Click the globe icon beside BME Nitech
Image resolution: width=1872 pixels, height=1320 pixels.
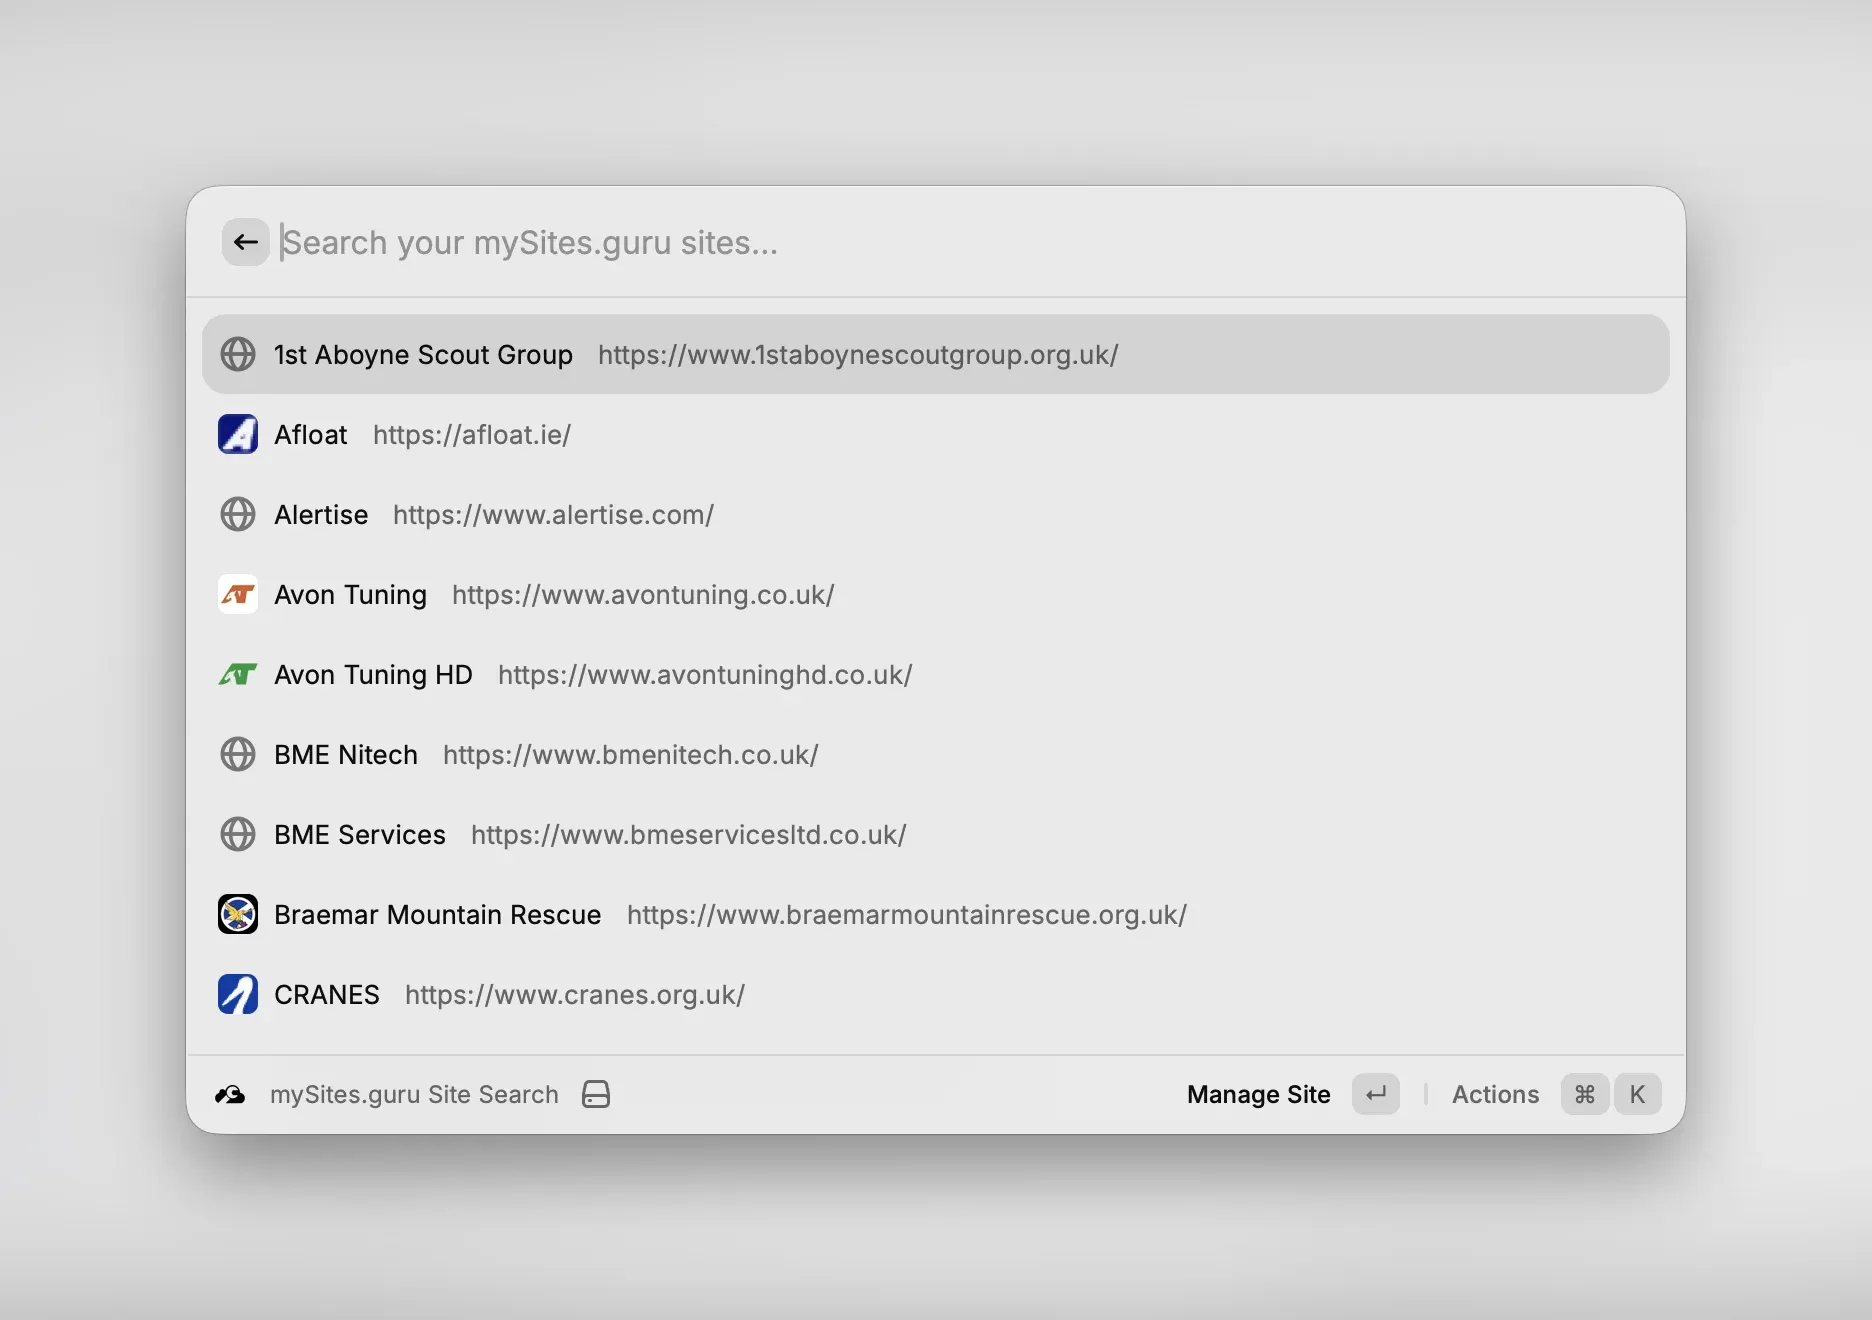point(238,755)
